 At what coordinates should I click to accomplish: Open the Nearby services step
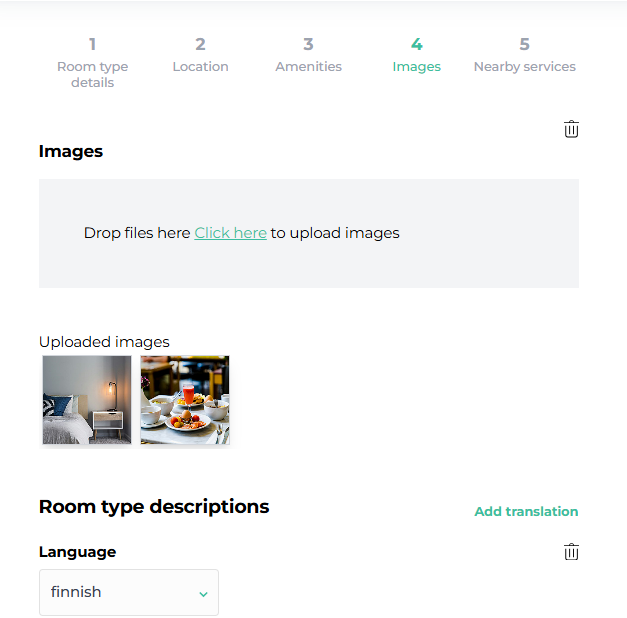(x=525, y=66)
